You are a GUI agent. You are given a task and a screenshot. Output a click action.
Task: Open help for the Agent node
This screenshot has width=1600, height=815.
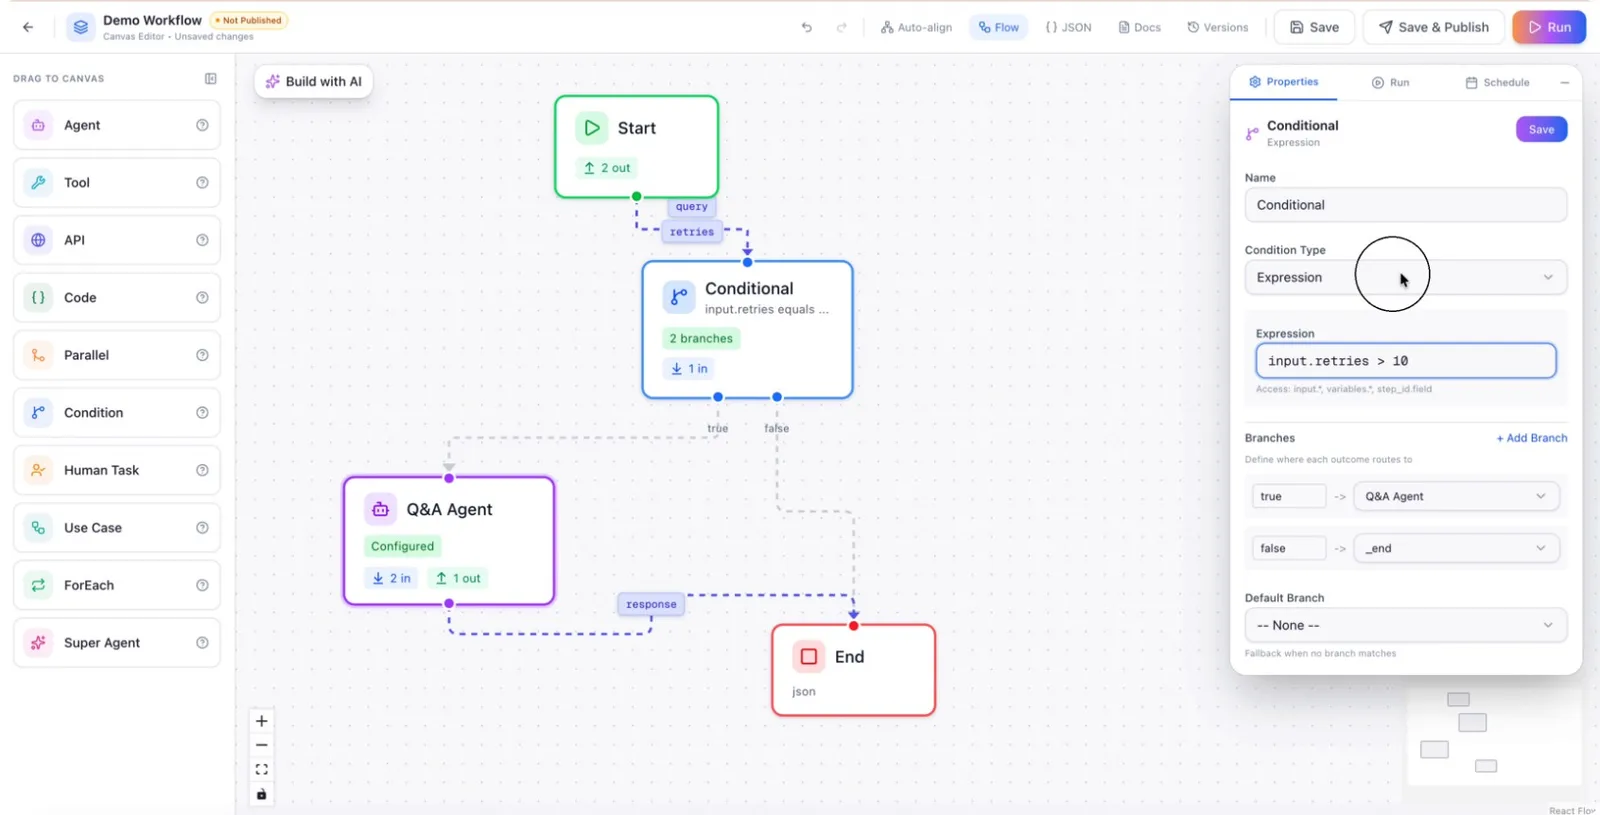(x=202, y=125)
